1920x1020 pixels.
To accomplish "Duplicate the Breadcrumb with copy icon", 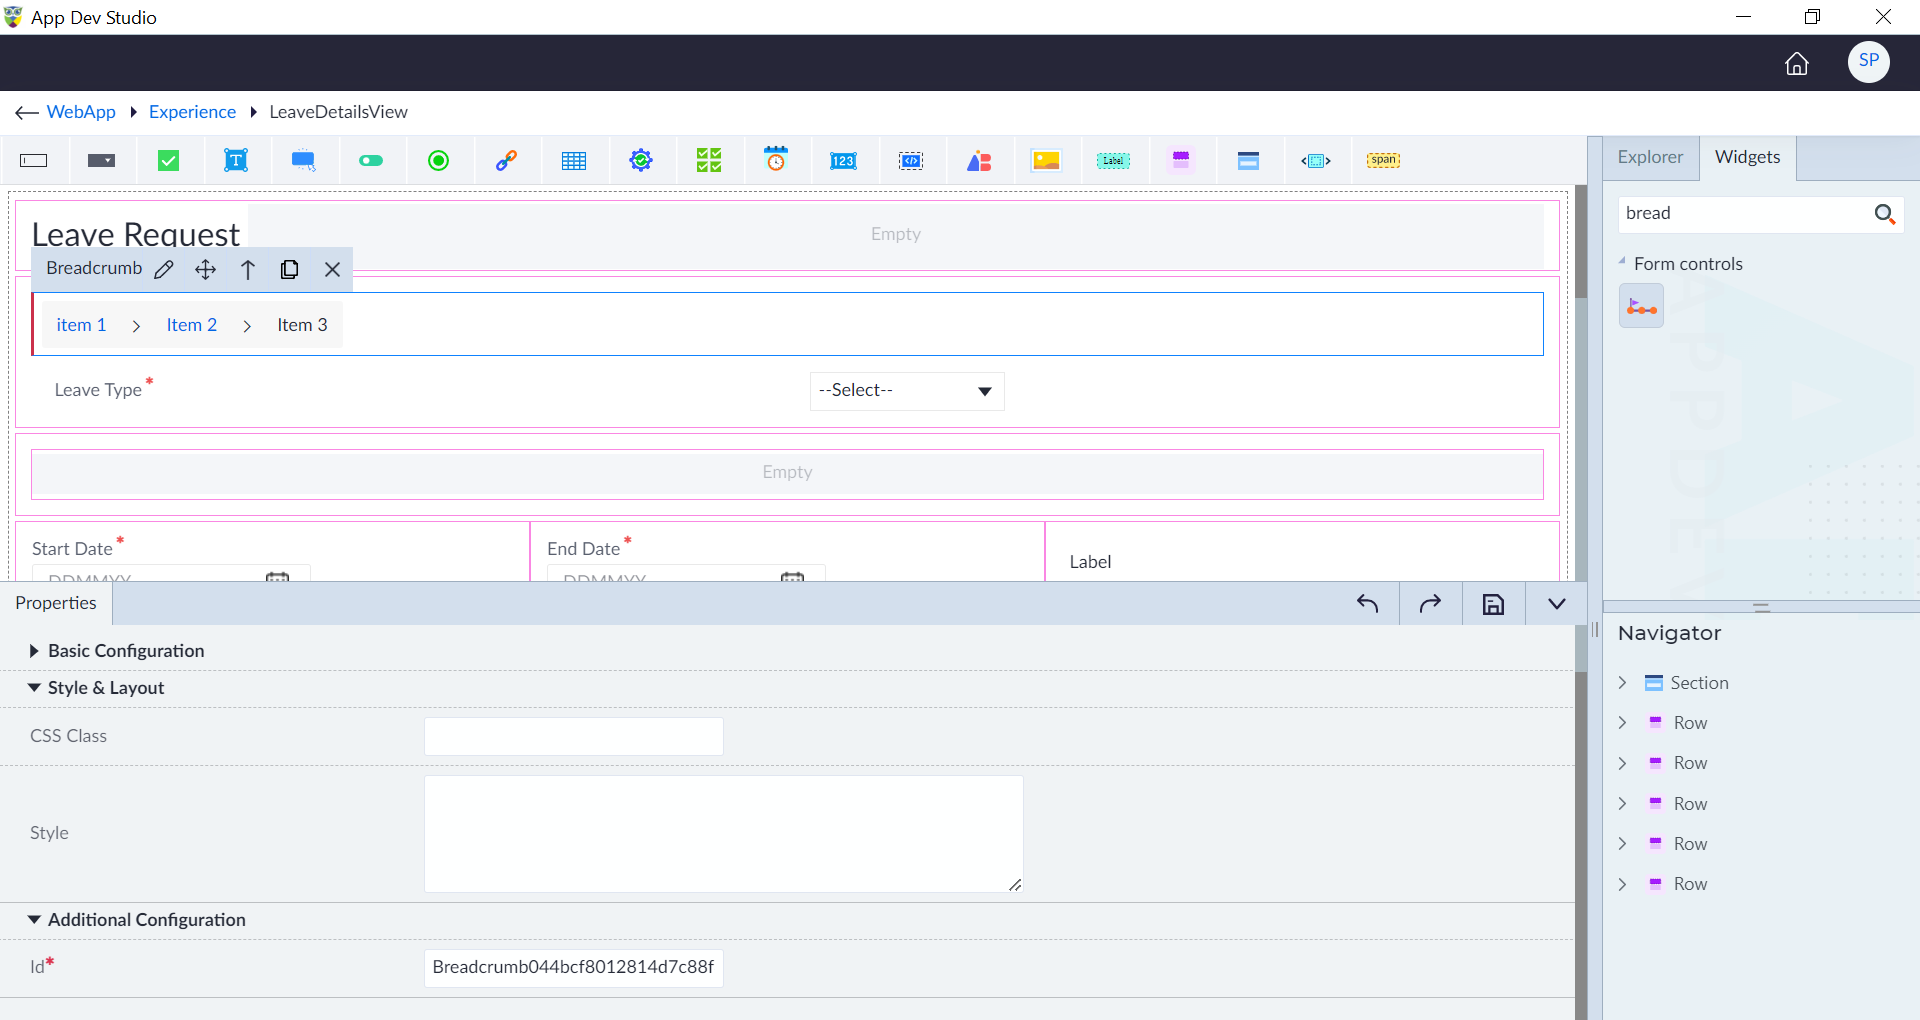I will 289,270.
